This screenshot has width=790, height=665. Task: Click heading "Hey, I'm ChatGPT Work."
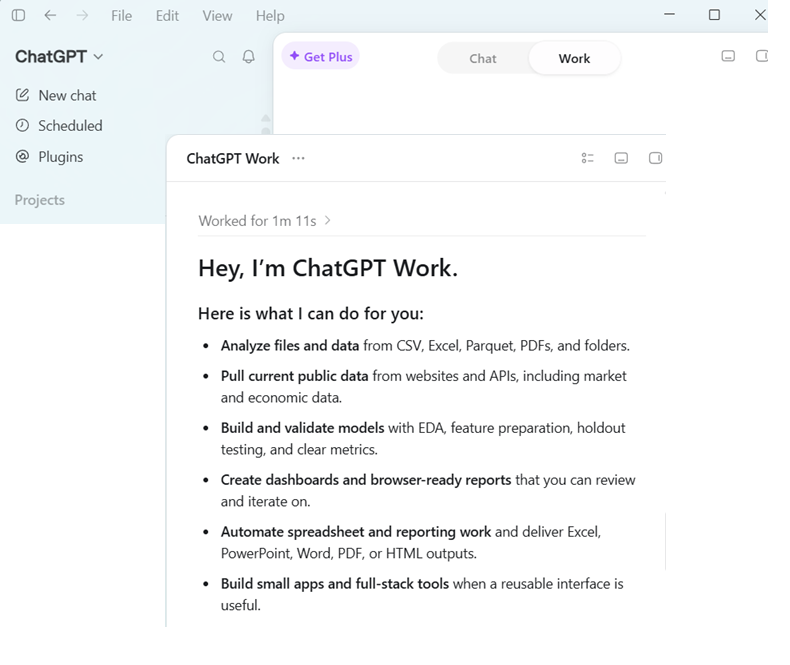coord(328,268)
